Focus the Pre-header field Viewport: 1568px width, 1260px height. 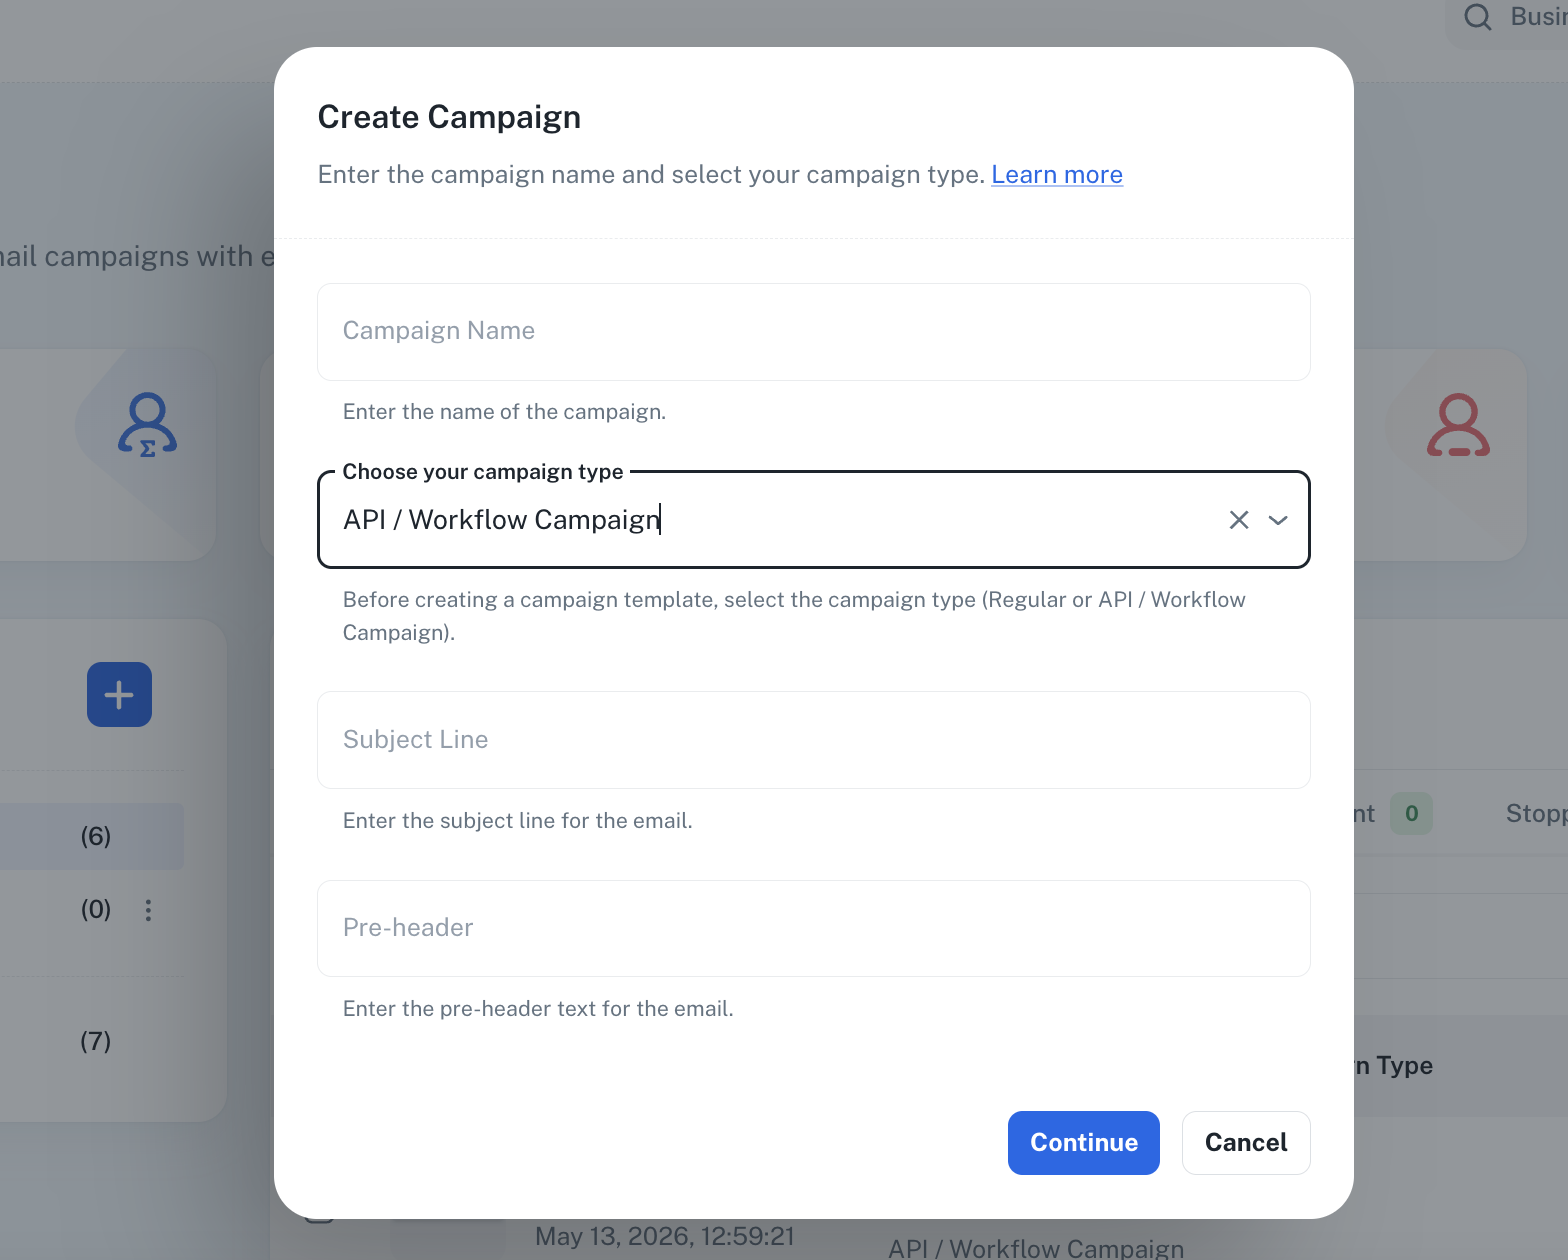[x=814, y=928]
